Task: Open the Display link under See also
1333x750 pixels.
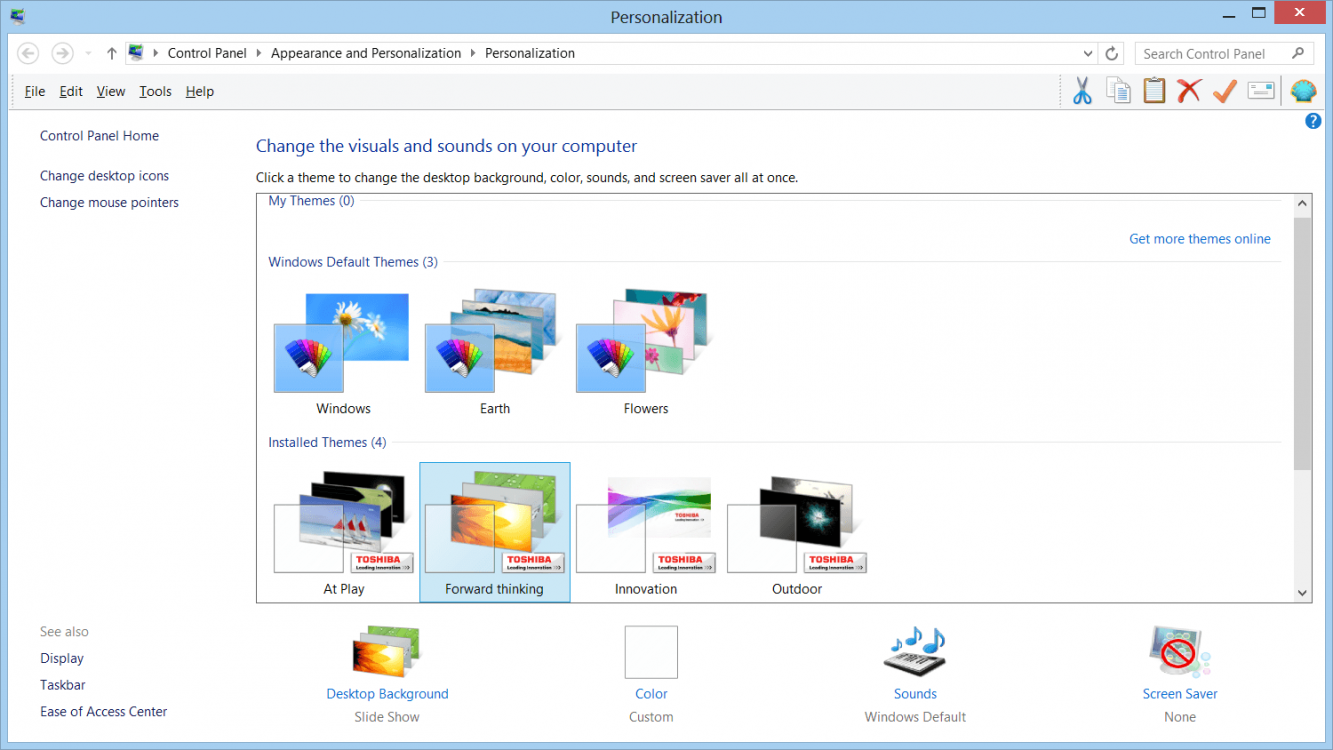Action: click(x=62, y=658)
